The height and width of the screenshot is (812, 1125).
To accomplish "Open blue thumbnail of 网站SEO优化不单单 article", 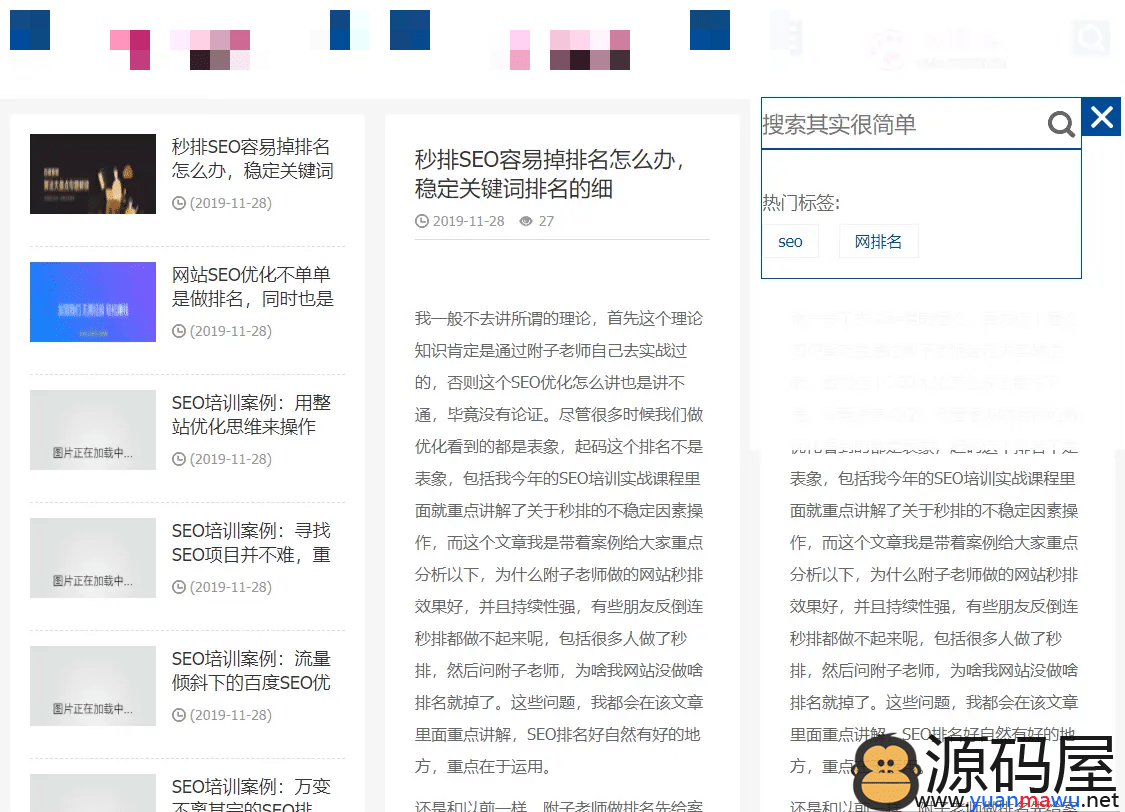I will click(93, 302).
